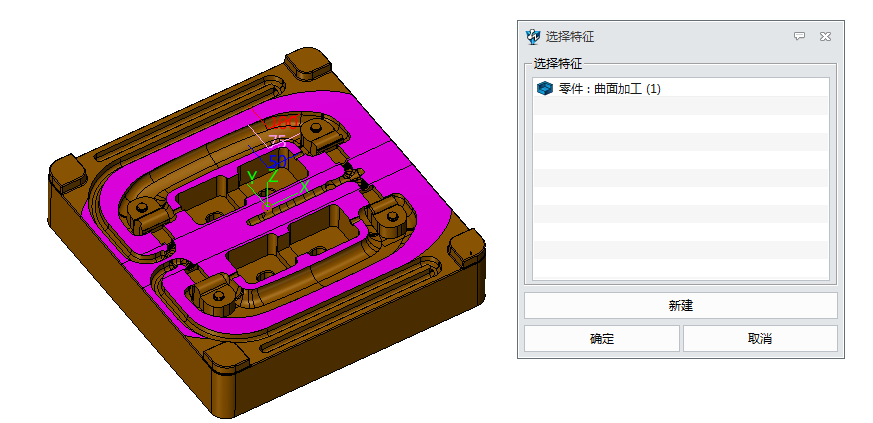The width and height of the screenshot is (873, 423).
Task: Click the blue part icon in feature list
Action: pos(544,89)
